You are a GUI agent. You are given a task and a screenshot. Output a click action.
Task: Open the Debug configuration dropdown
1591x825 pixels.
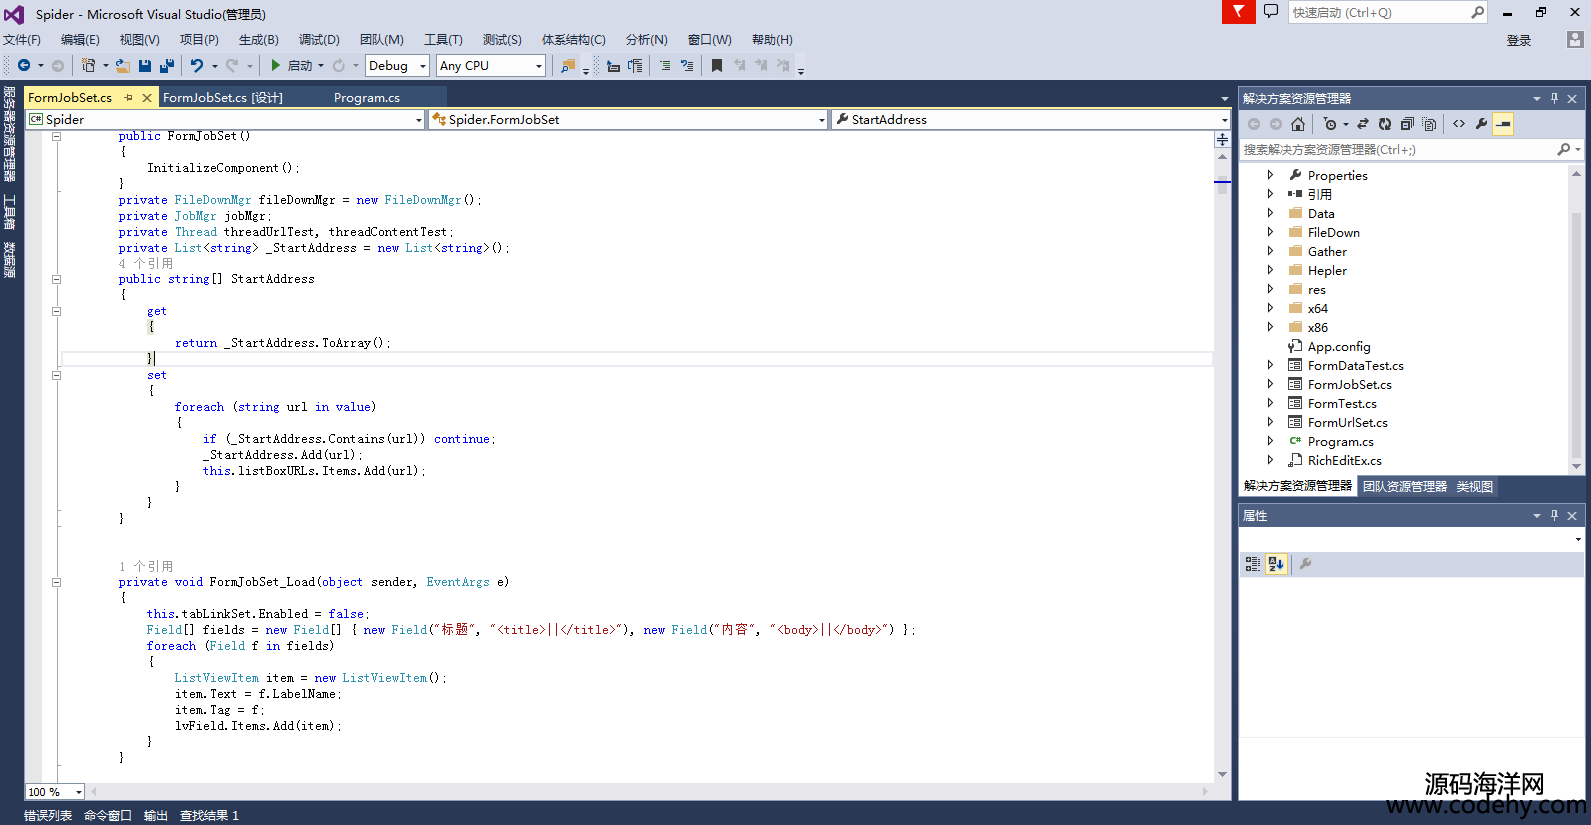coord(397,66)
